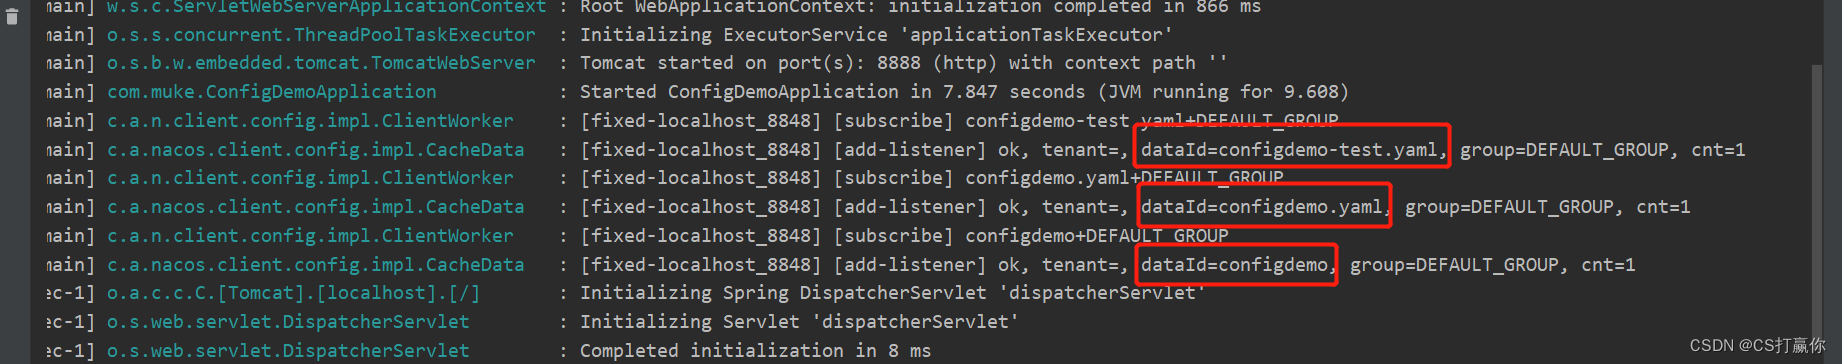Image resolution: width=1842 pixels, height=364 pixels.
Task: Click the Clear All trash icon
Action: coord(12,16)
